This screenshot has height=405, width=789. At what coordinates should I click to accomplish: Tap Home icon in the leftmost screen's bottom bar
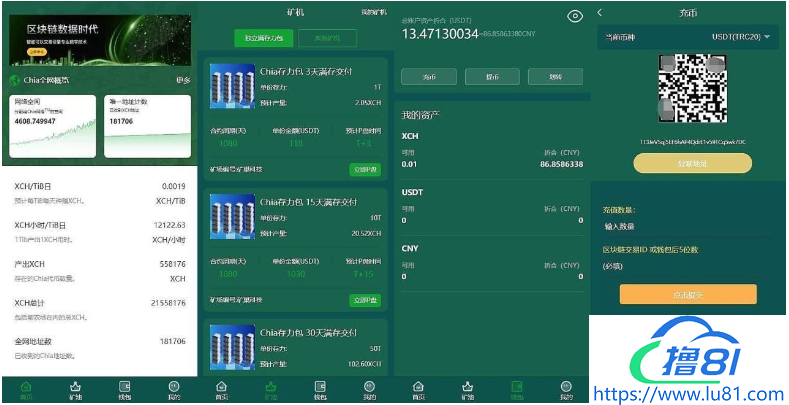click(26, 389)
